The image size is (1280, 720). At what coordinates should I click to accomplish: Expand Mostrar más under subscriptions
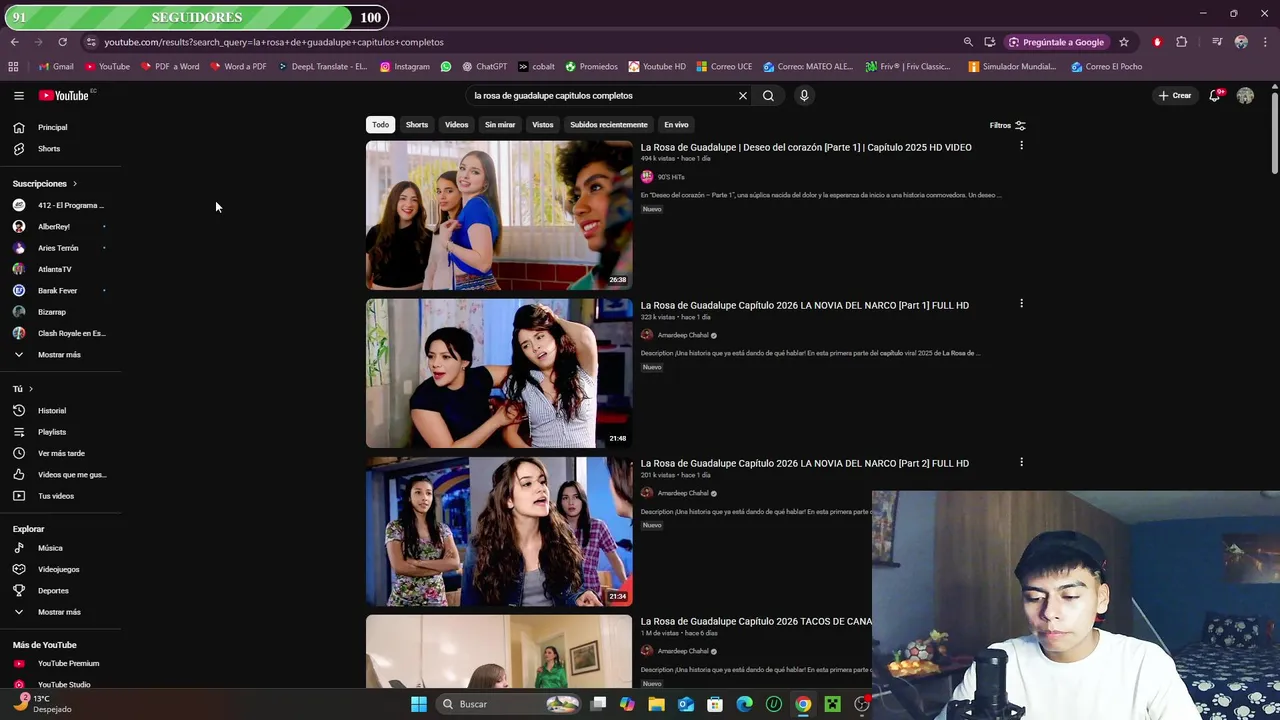coord(60,355)
